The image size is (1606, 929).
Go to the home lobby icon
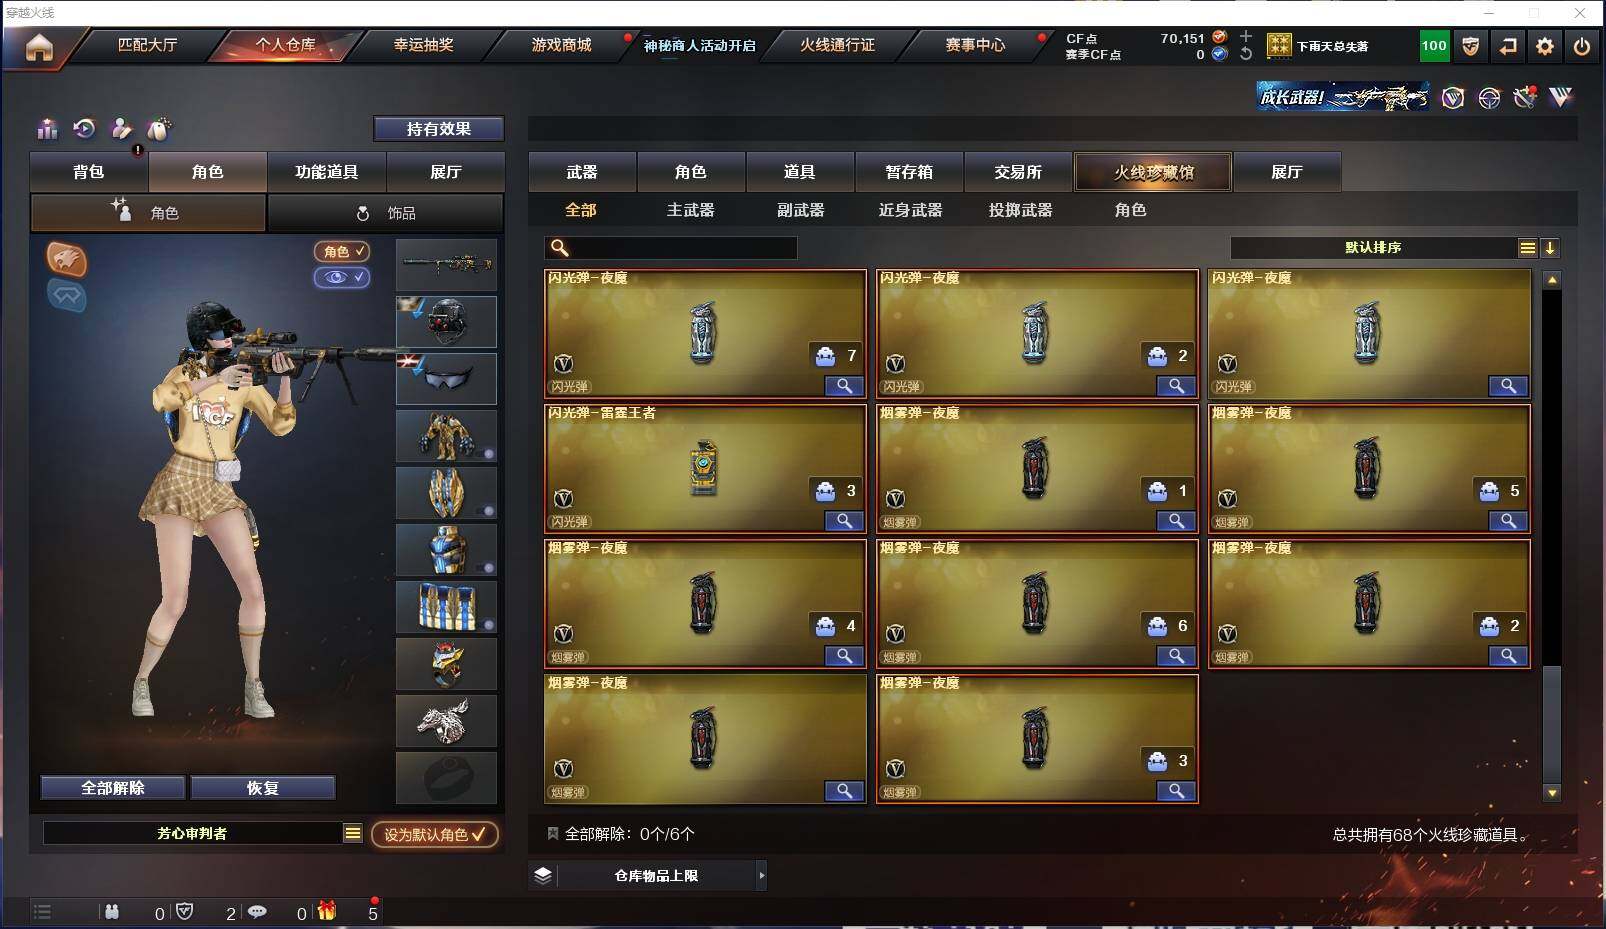coord(39,46)
